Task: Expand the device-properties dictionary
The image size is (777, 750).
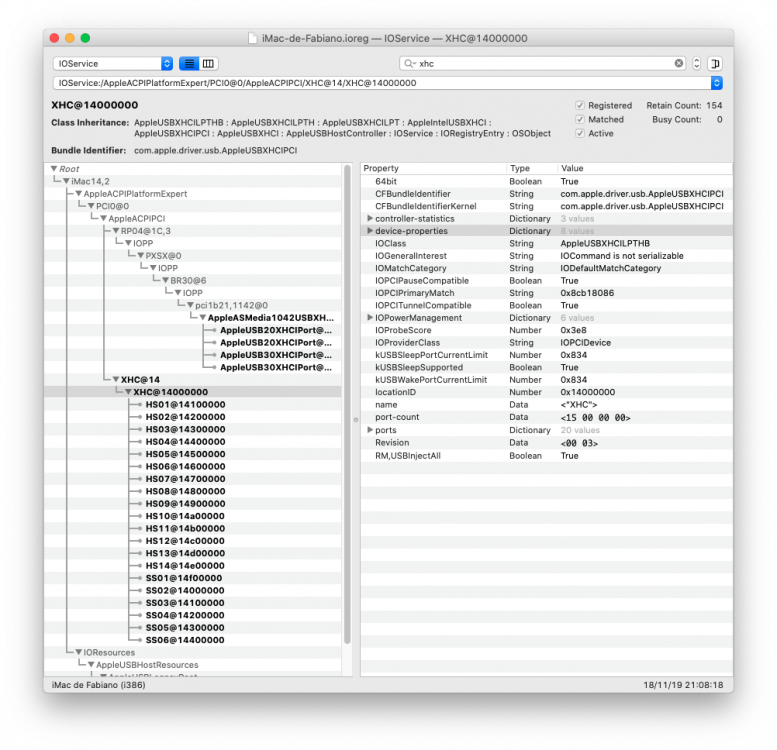Action: pyautogui.click(x=370, y=231)
